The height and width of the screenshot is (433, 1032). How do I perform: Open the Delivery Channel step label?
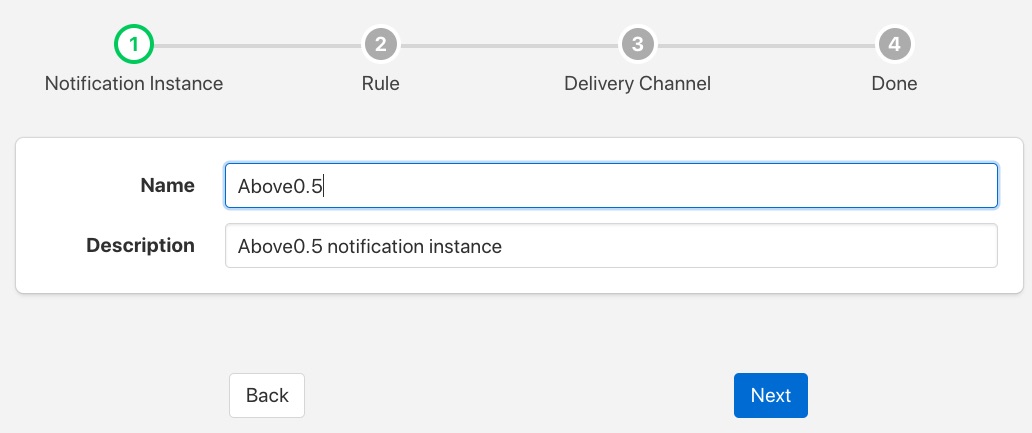click(x=637, y=83)
